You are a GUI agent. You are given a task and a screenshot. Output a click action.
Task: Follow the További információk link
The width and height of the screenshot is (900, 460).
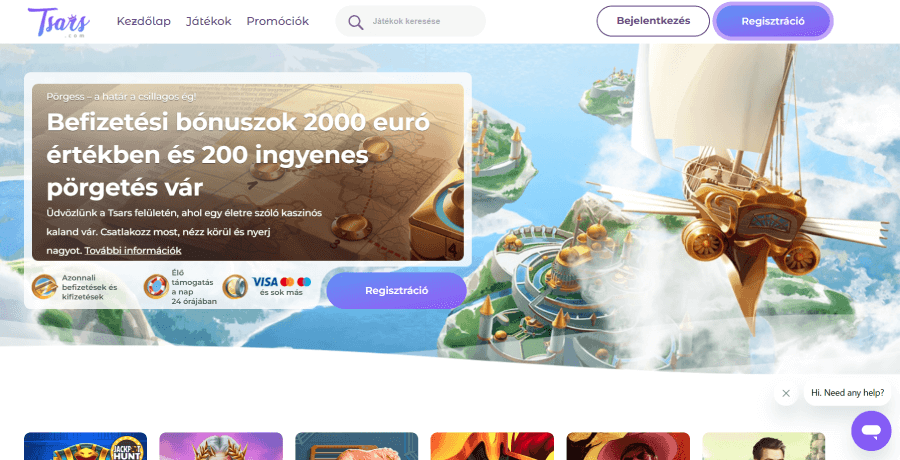click(x=133, y=250)
